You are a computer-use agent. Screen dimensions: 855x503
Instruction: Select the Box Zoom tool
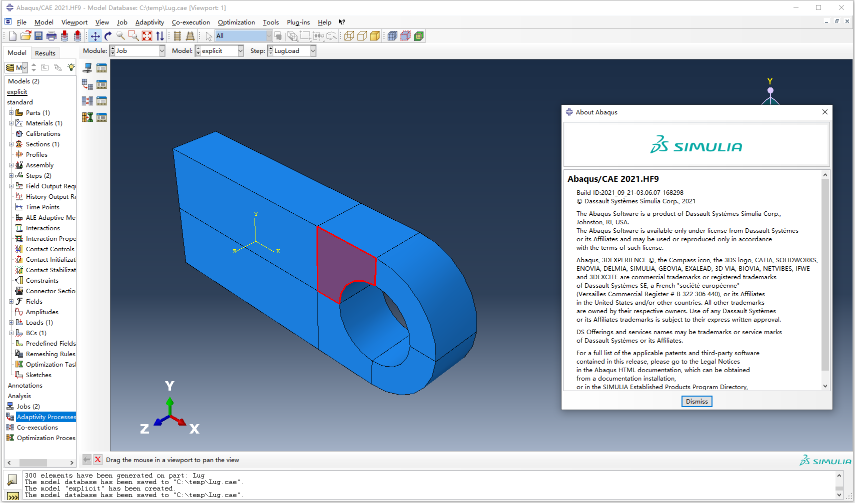pyautogui.click(x=134, y=36)
